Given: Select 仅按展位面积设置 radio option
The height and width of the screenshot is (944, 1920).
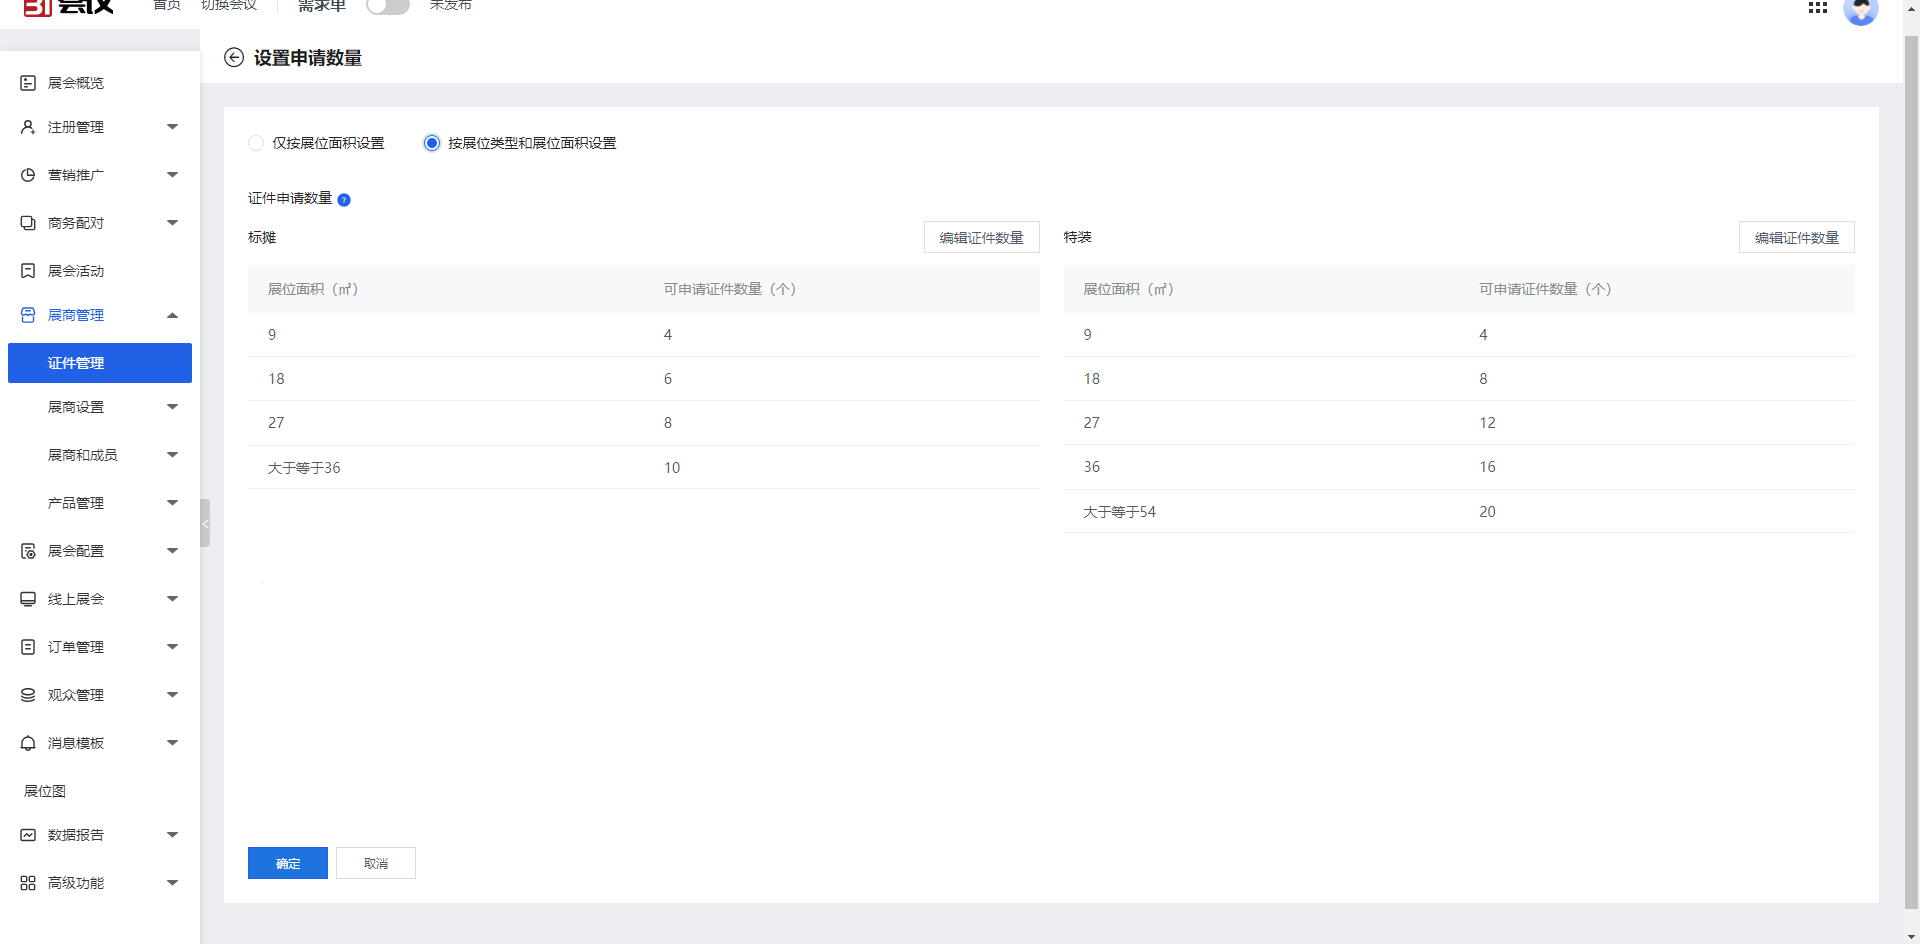Looking at the screenshot, I should pyautogui.click(x=256, y=143).
